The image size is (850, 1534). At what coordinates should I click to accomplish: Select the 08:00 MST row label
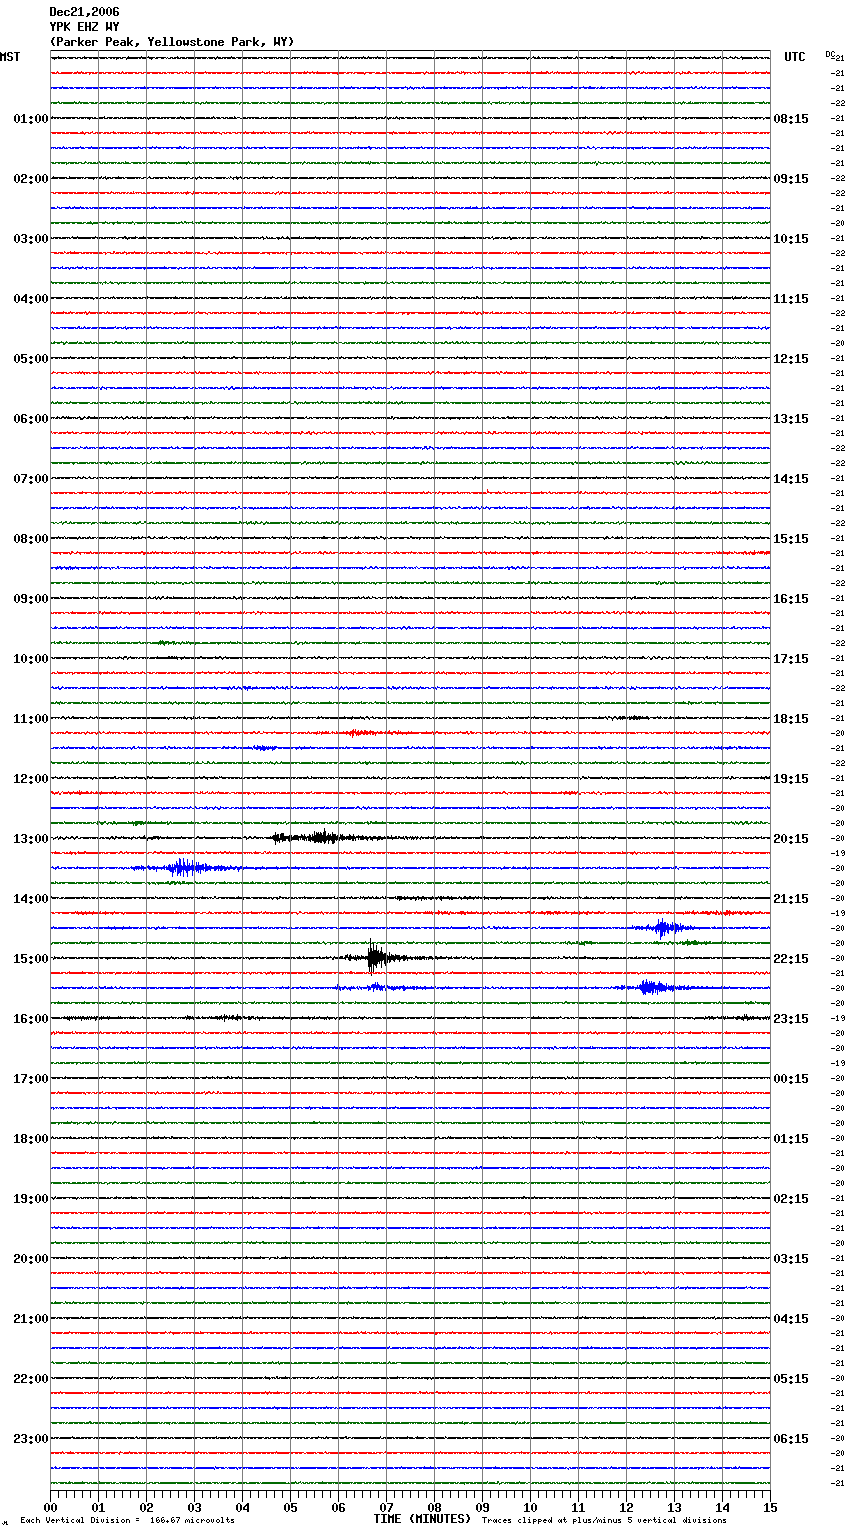click(x=31, y=539)
